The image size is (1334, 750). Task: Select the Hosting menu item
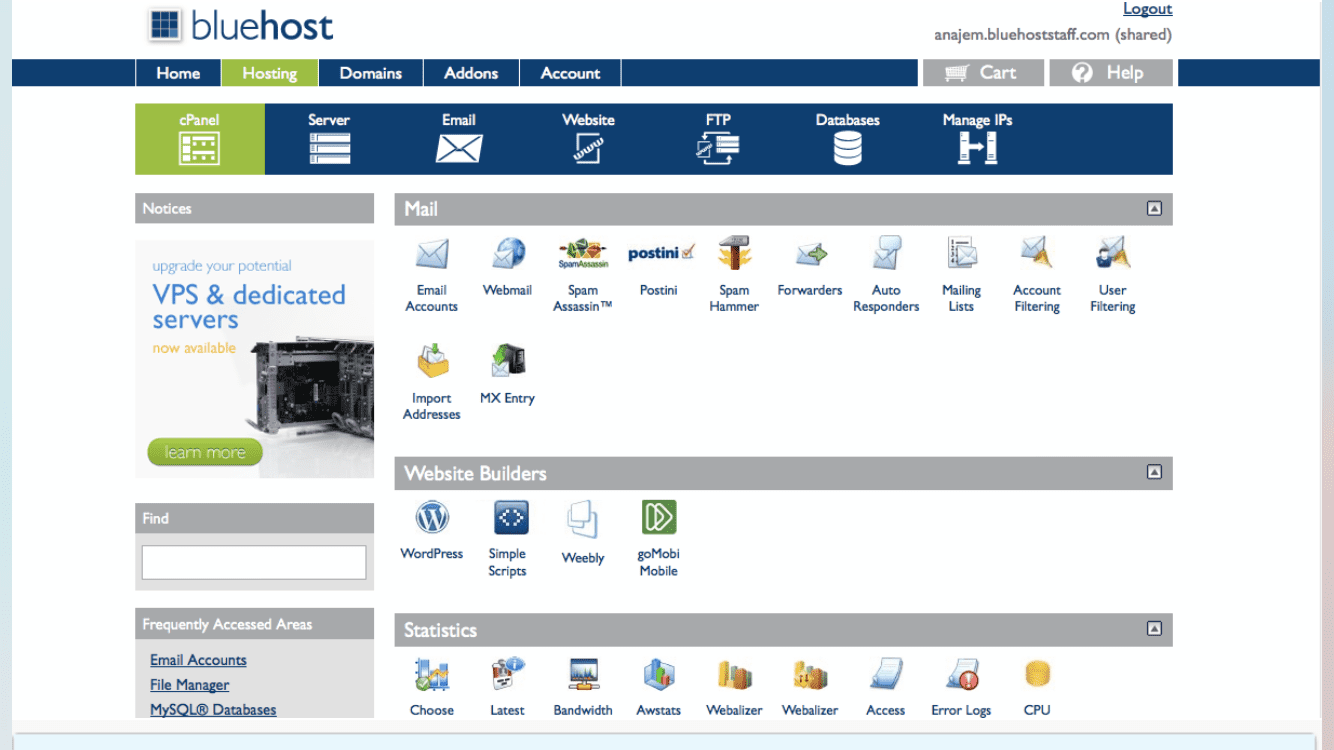(270, 73)
